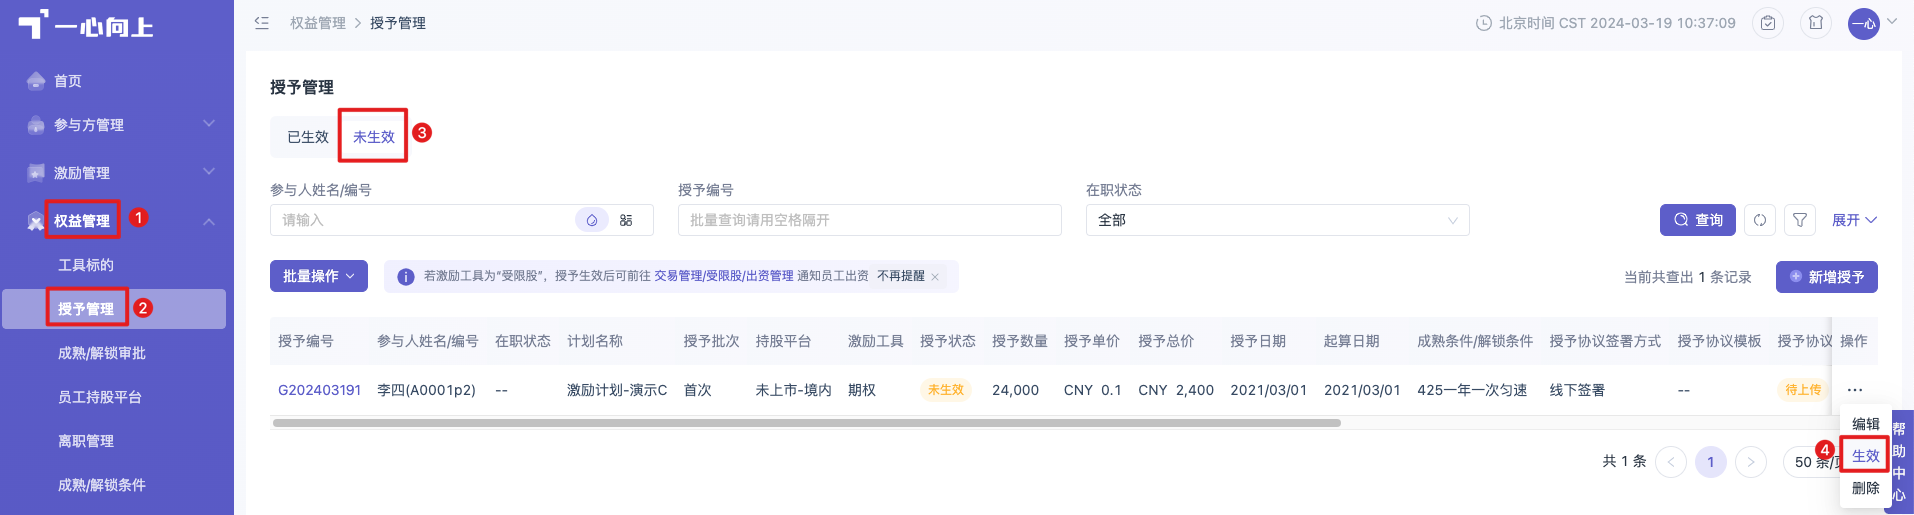Click the 计划名称 column header
Screen dimensions: 1914x515
(595, 341)
